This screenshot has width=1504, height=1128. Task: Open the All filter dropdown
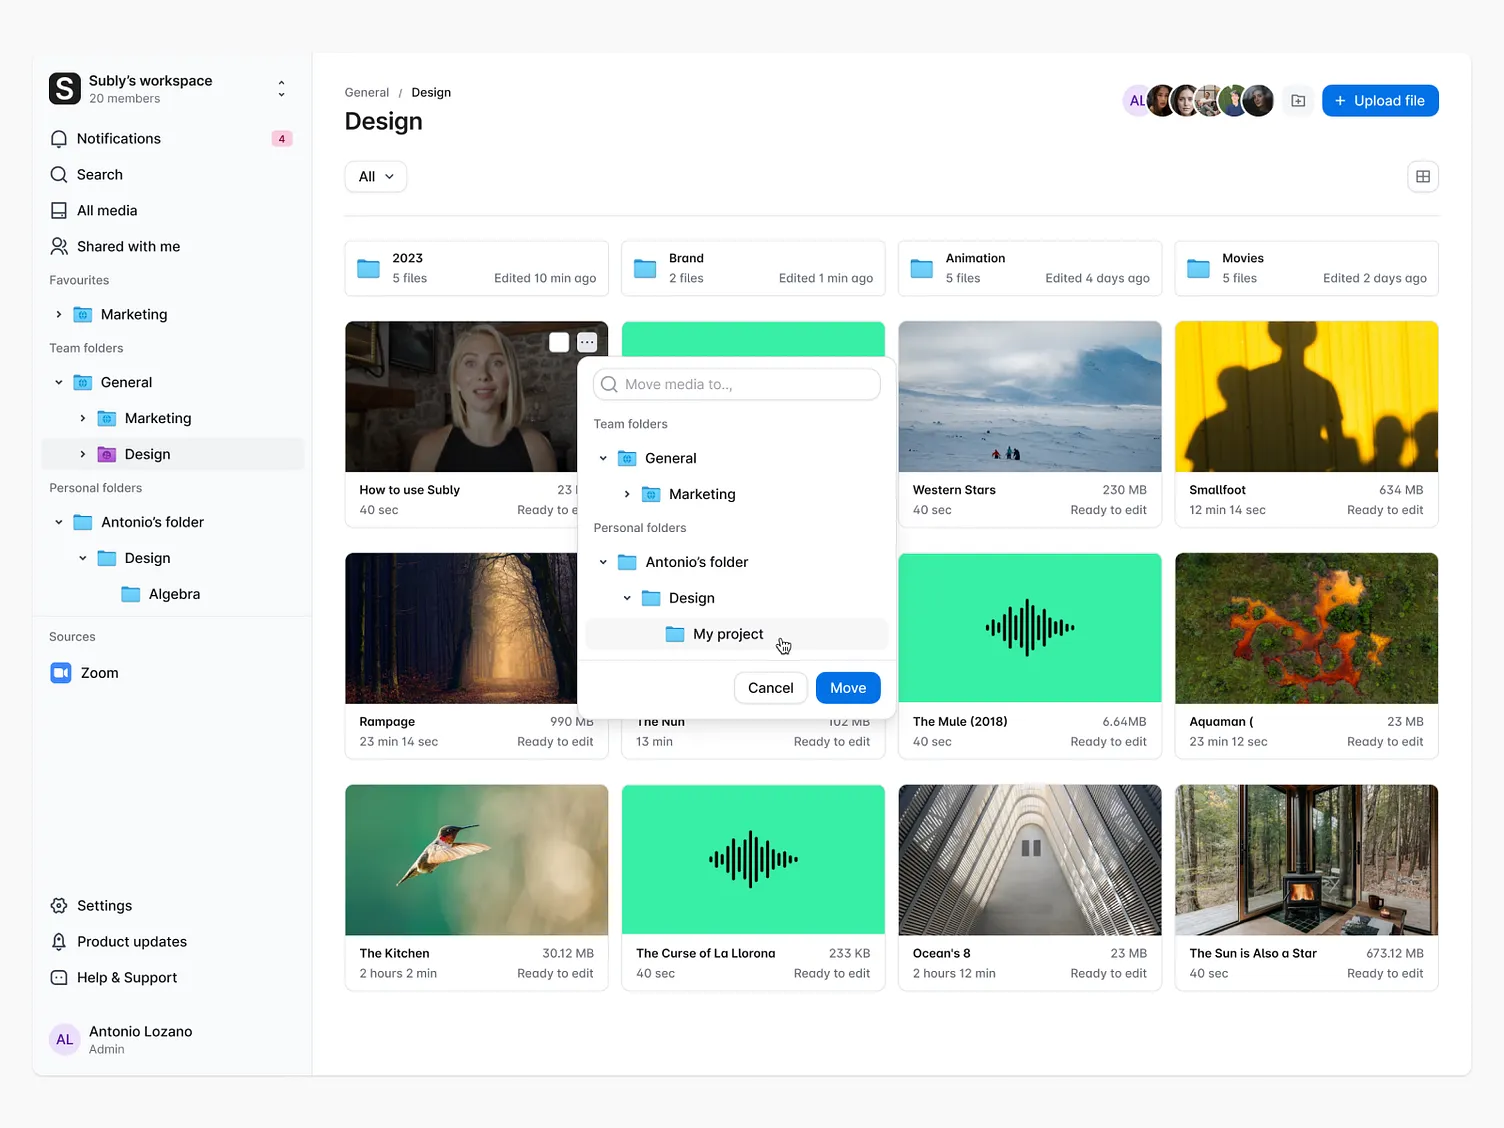click(x=375, y=176)
